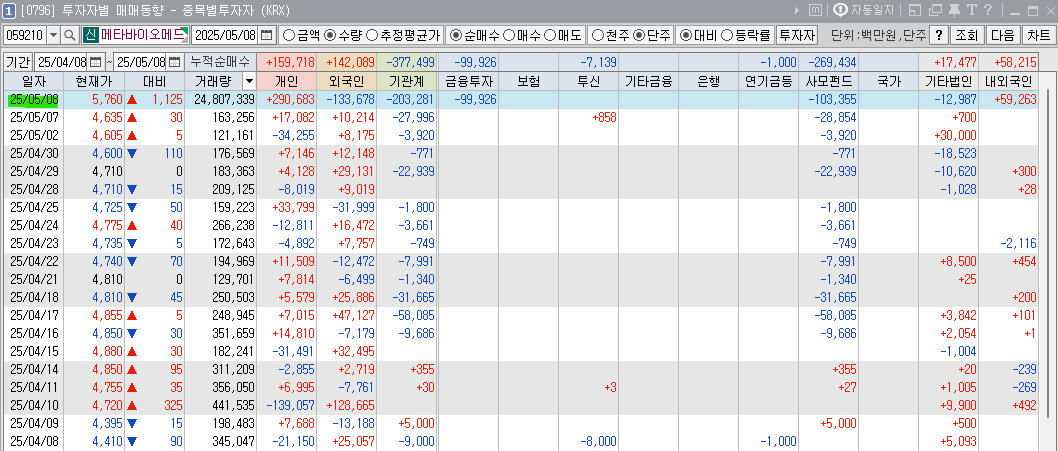Click the 2025/05/08 date input field

click(x=226, y=35)
